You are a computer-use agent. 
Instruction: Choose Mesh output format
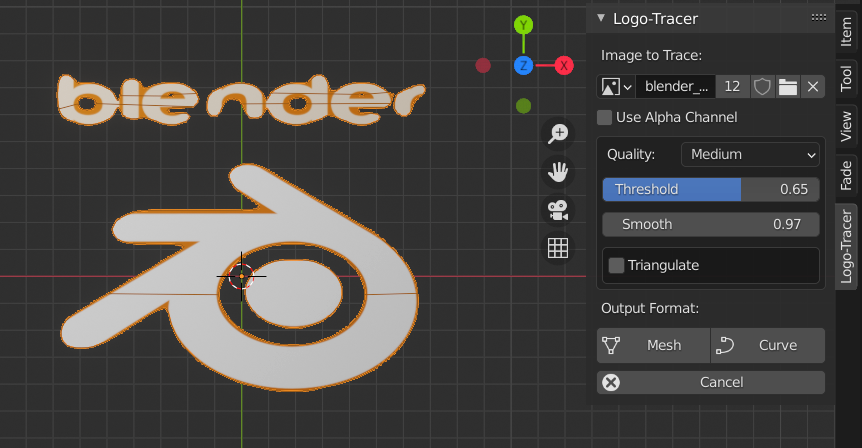pos(654,345)
